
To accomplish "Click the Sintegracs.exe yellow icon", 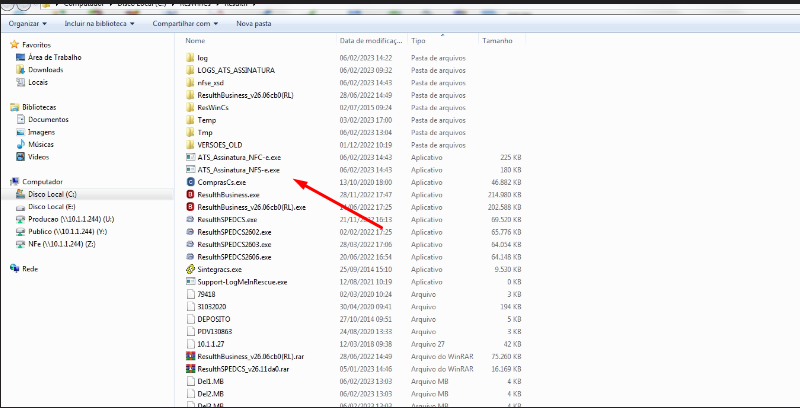I will pos(190,269).
